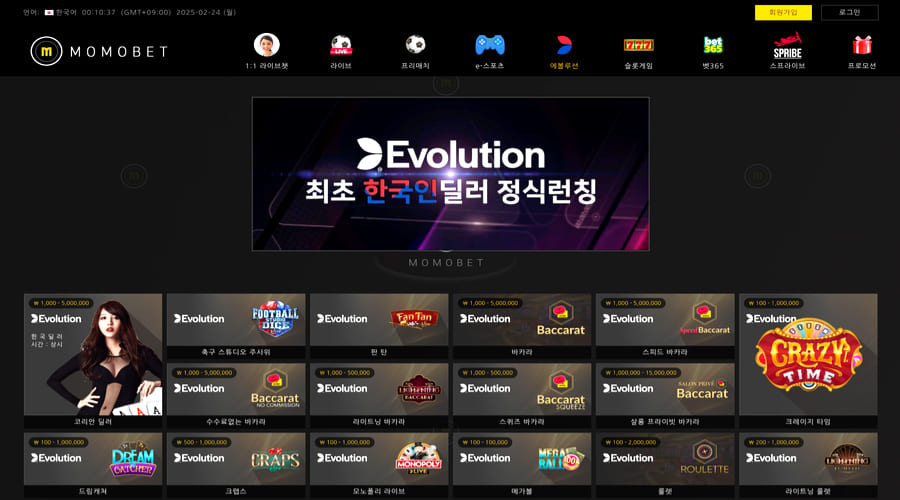Click the 로그인 login button
This screenshot has height=500, width=900.
(849, 13)
